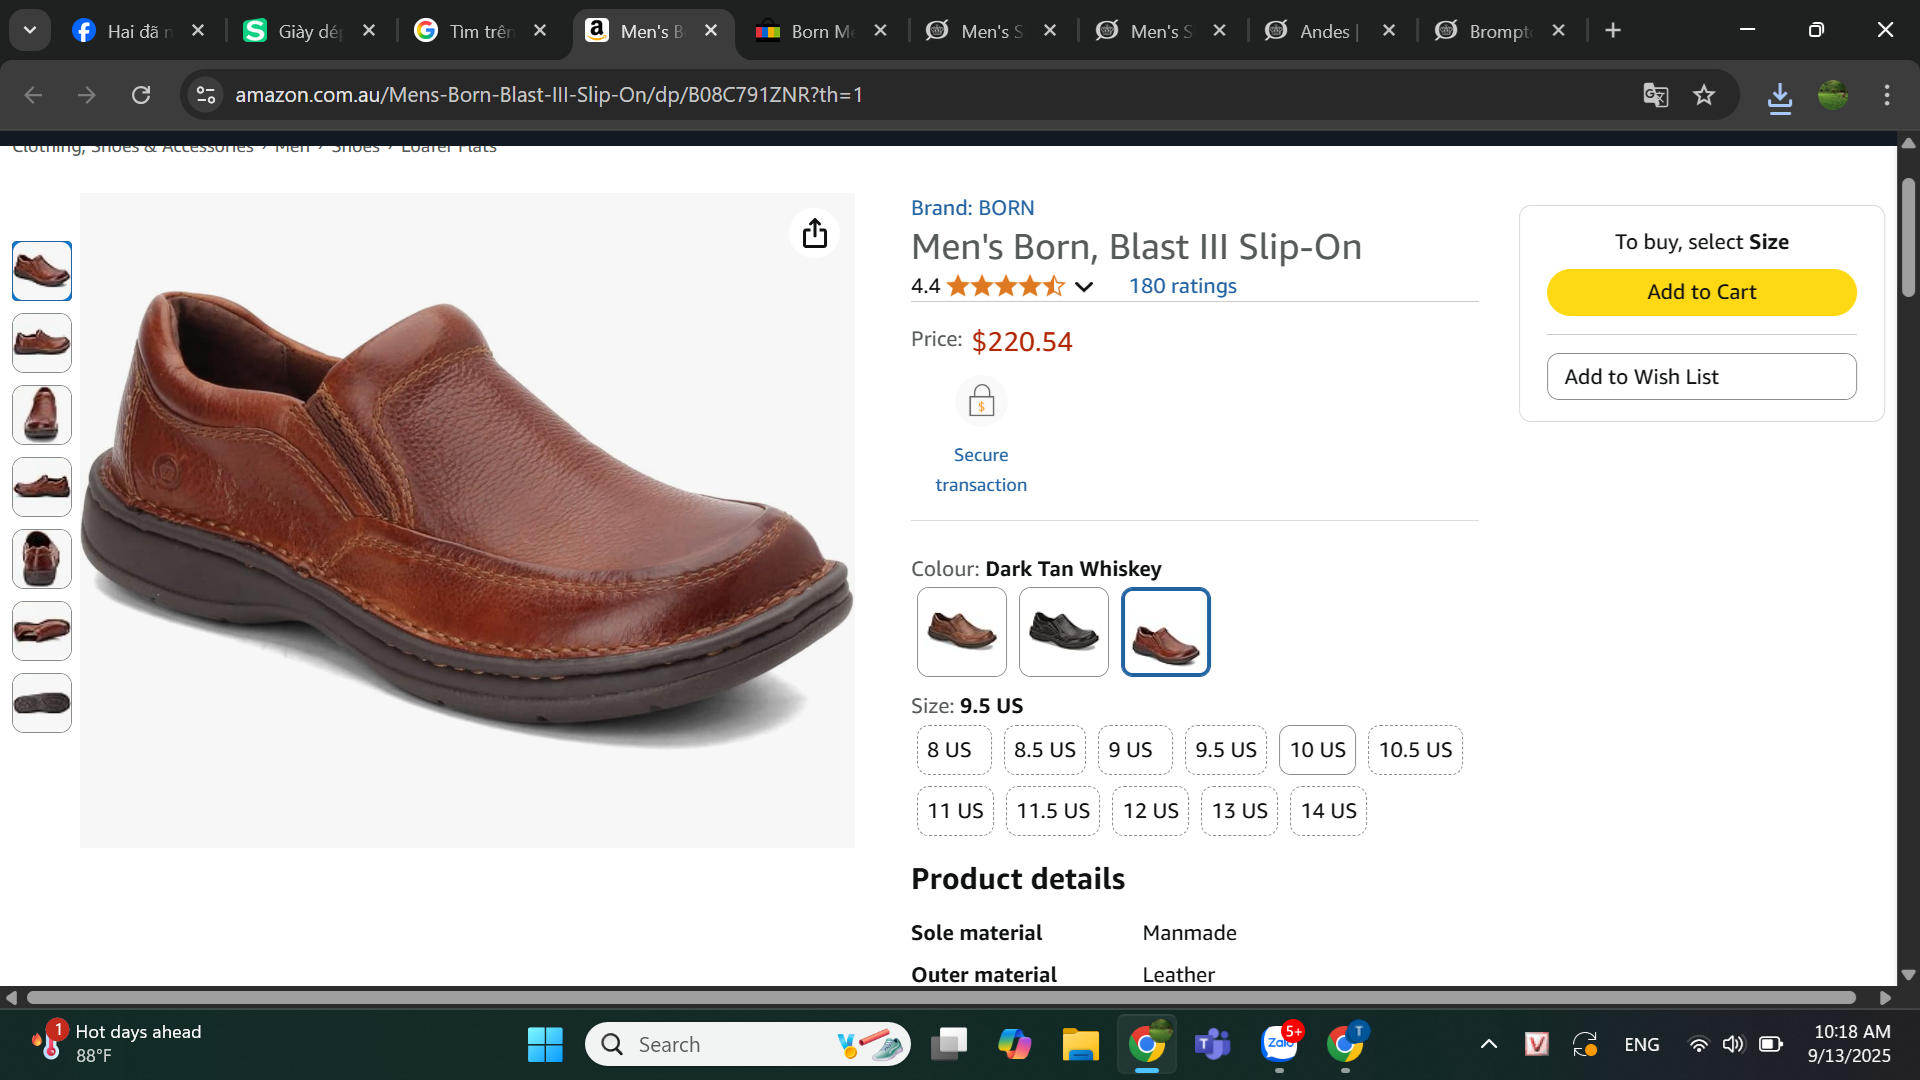
Task: Click the translate page icon in address bar
Action: pos(1656,95)
